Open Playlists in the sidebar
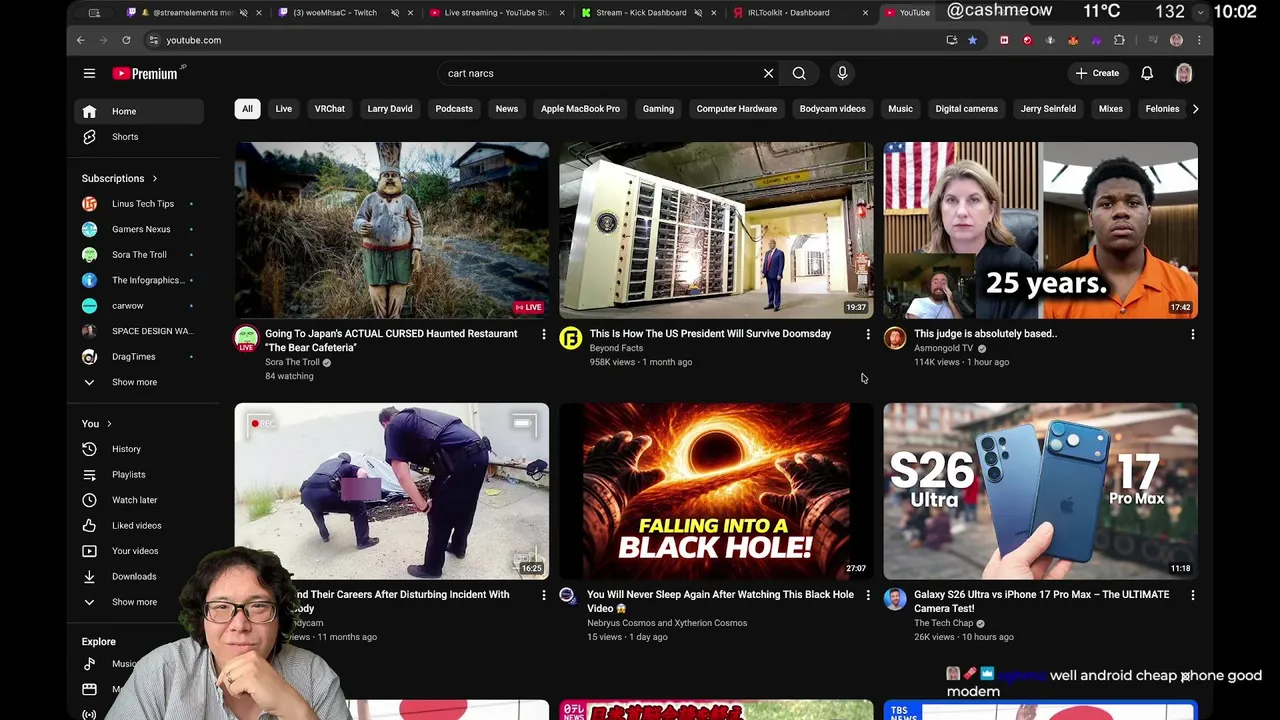The width and height of the screenshot is (1280, 720). click(139, 475)
